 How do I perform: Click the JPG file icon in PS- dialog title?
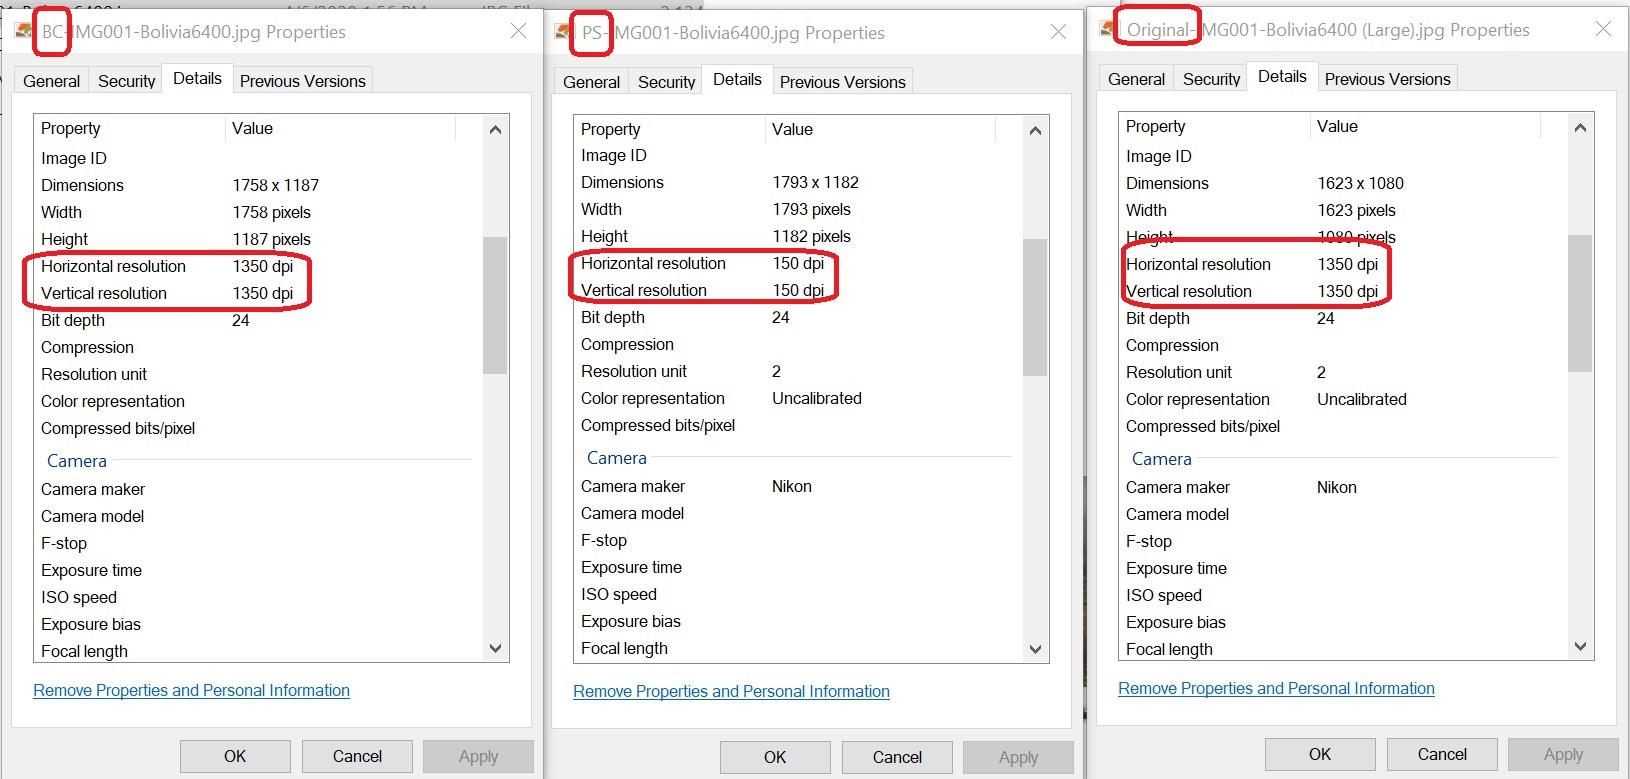(563, 32)
